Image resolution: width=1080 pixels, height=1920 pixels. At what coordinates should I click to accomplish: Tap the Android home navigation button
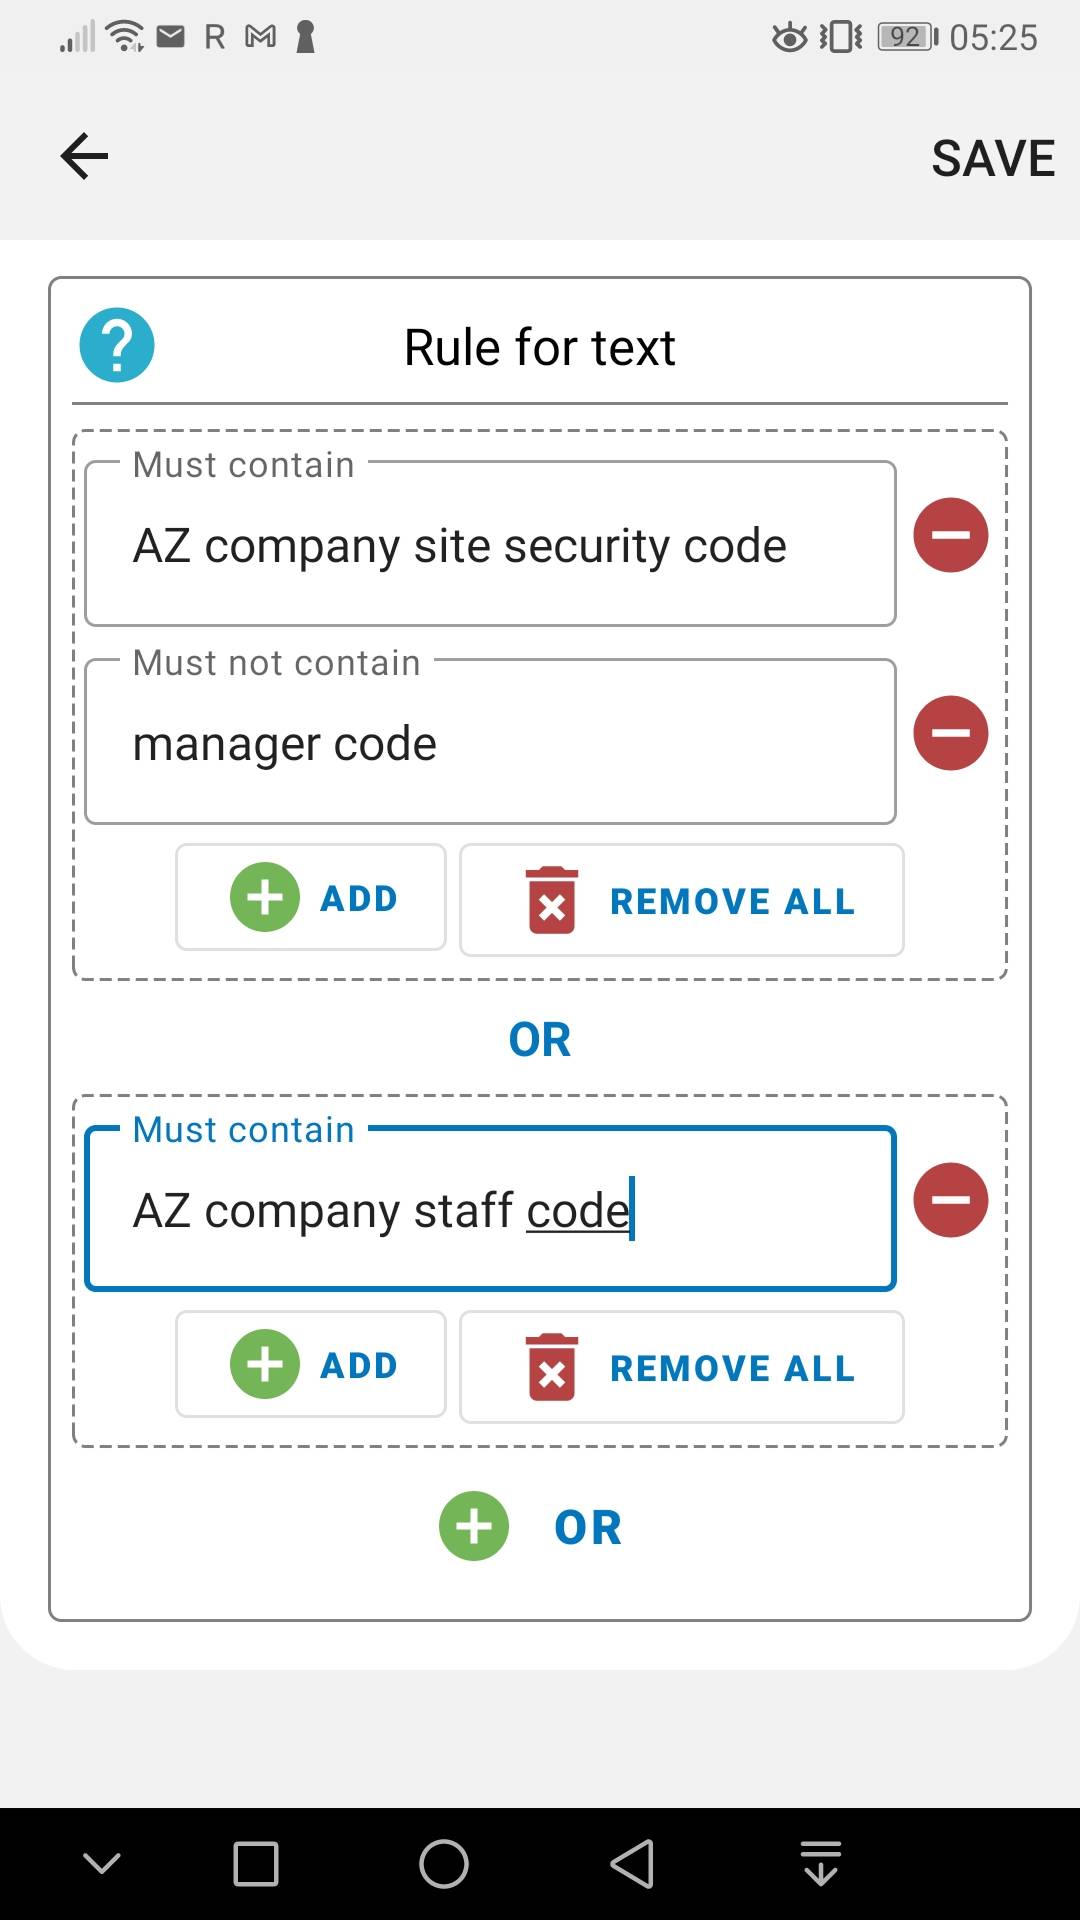click(x=444, y=1864)
